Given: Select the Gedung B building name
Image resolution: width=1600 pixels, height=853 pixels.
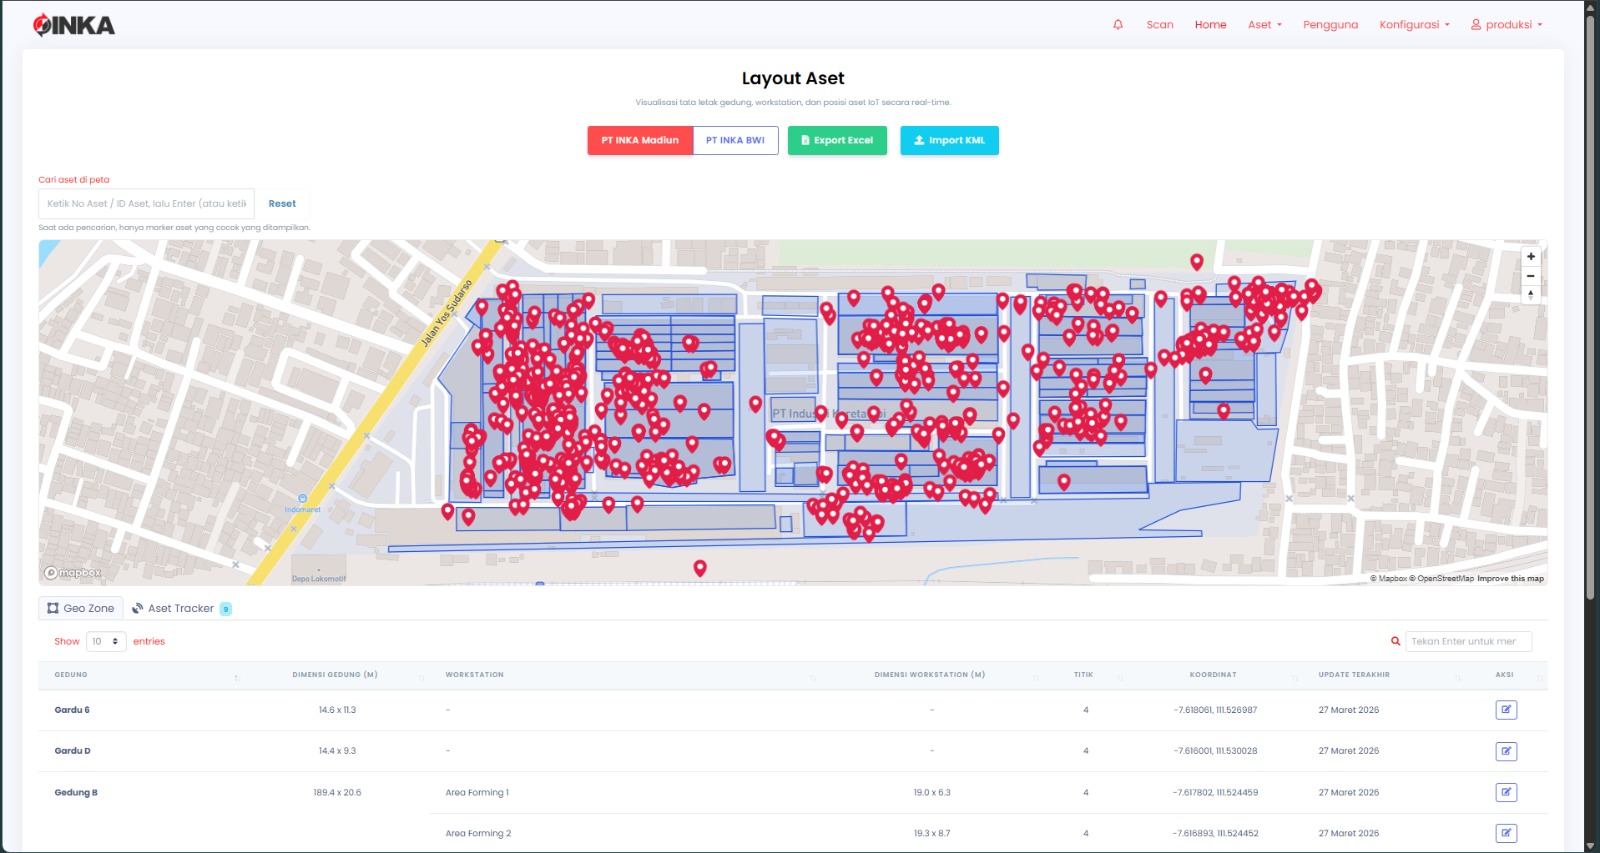Looking at the screenshot, I should point(76,793).
